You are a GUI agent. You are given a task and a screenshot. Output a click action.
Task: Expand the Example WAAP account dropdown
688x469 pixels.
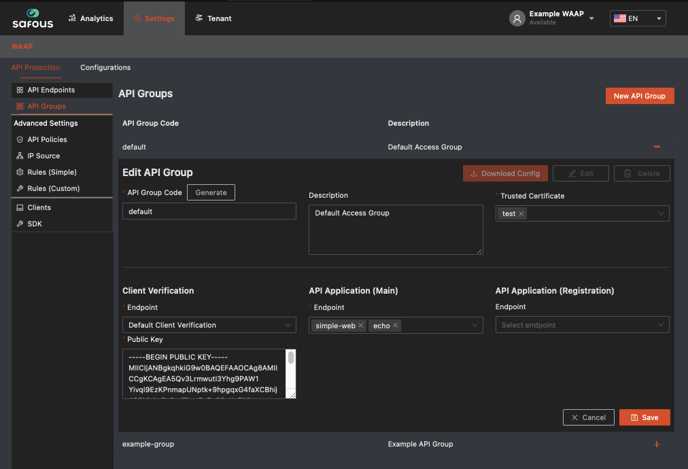pos(591,18)
